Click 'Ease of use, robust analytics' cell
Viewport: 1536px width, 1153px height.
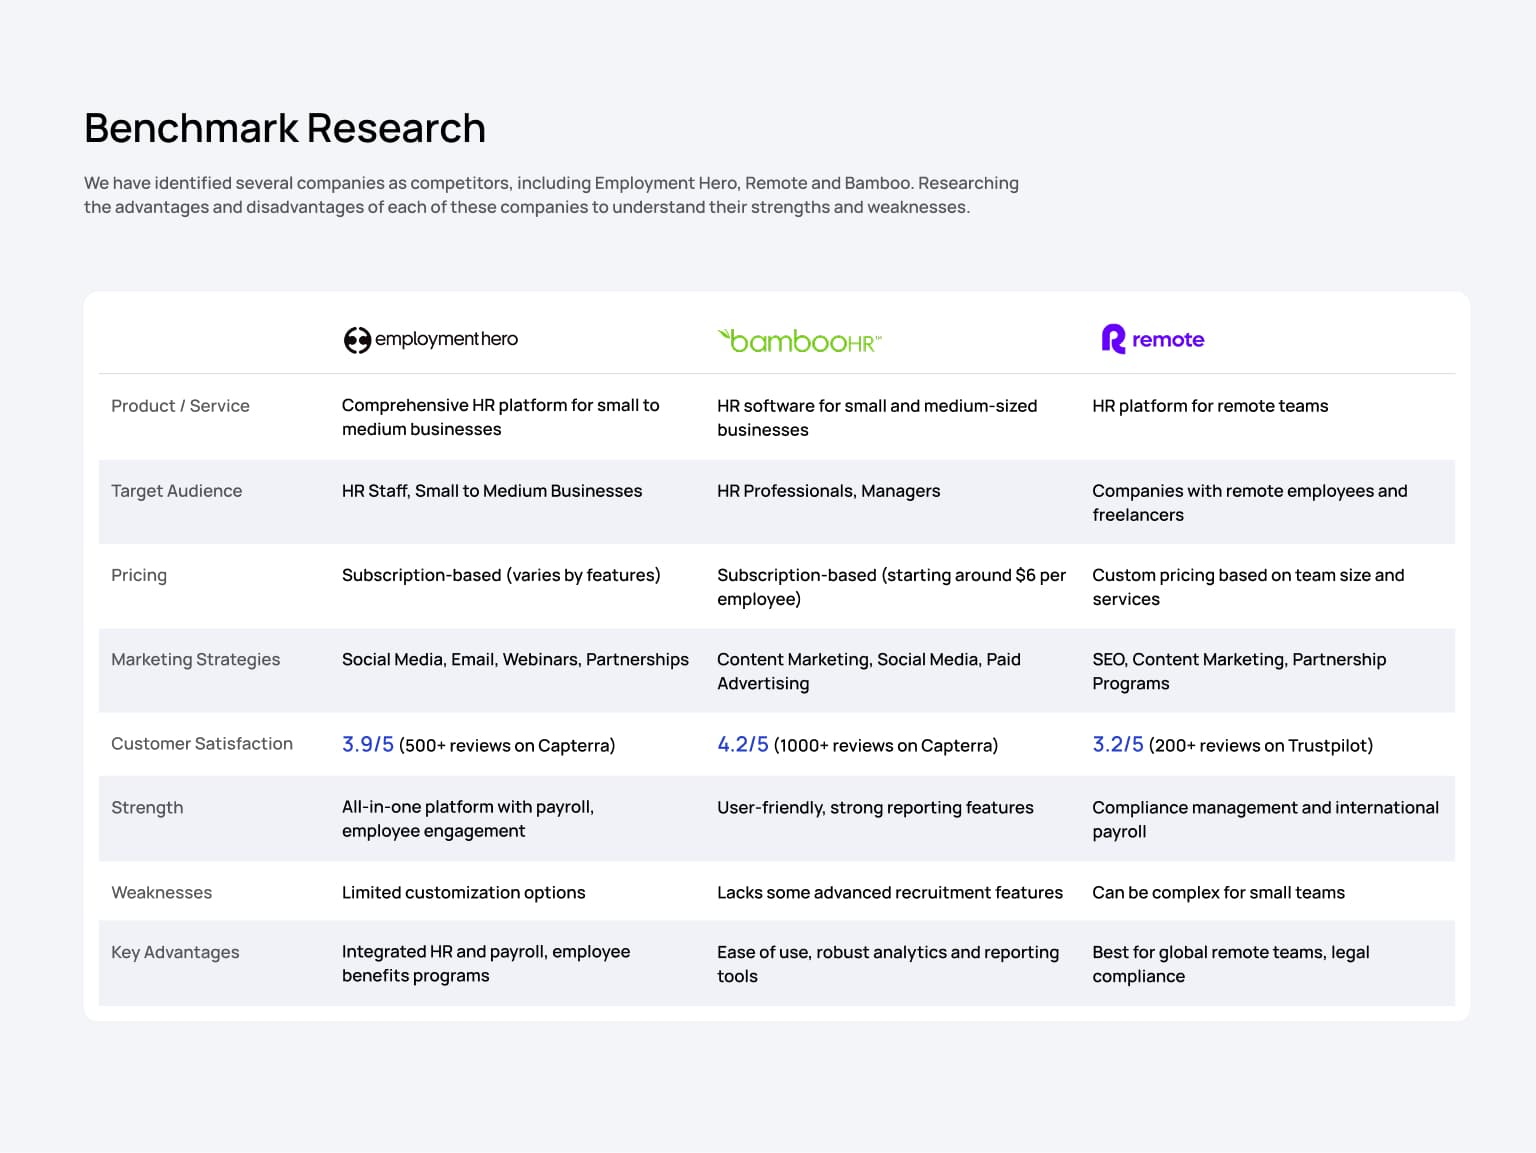tap(888, 964)
